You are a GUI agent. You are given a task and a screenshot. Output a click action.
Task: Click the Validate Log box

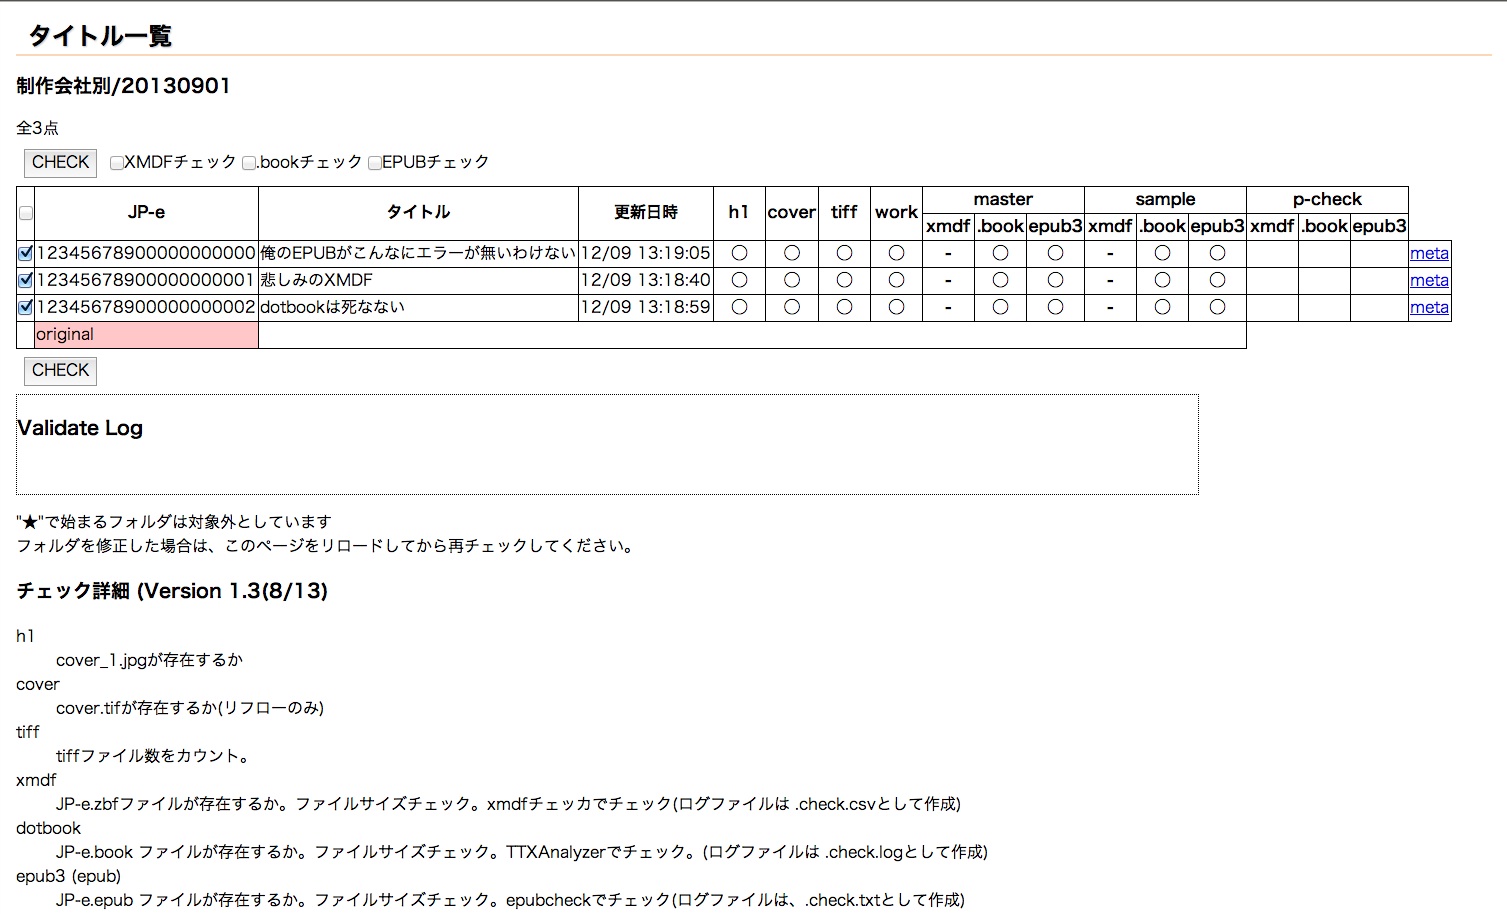point(607,445)
